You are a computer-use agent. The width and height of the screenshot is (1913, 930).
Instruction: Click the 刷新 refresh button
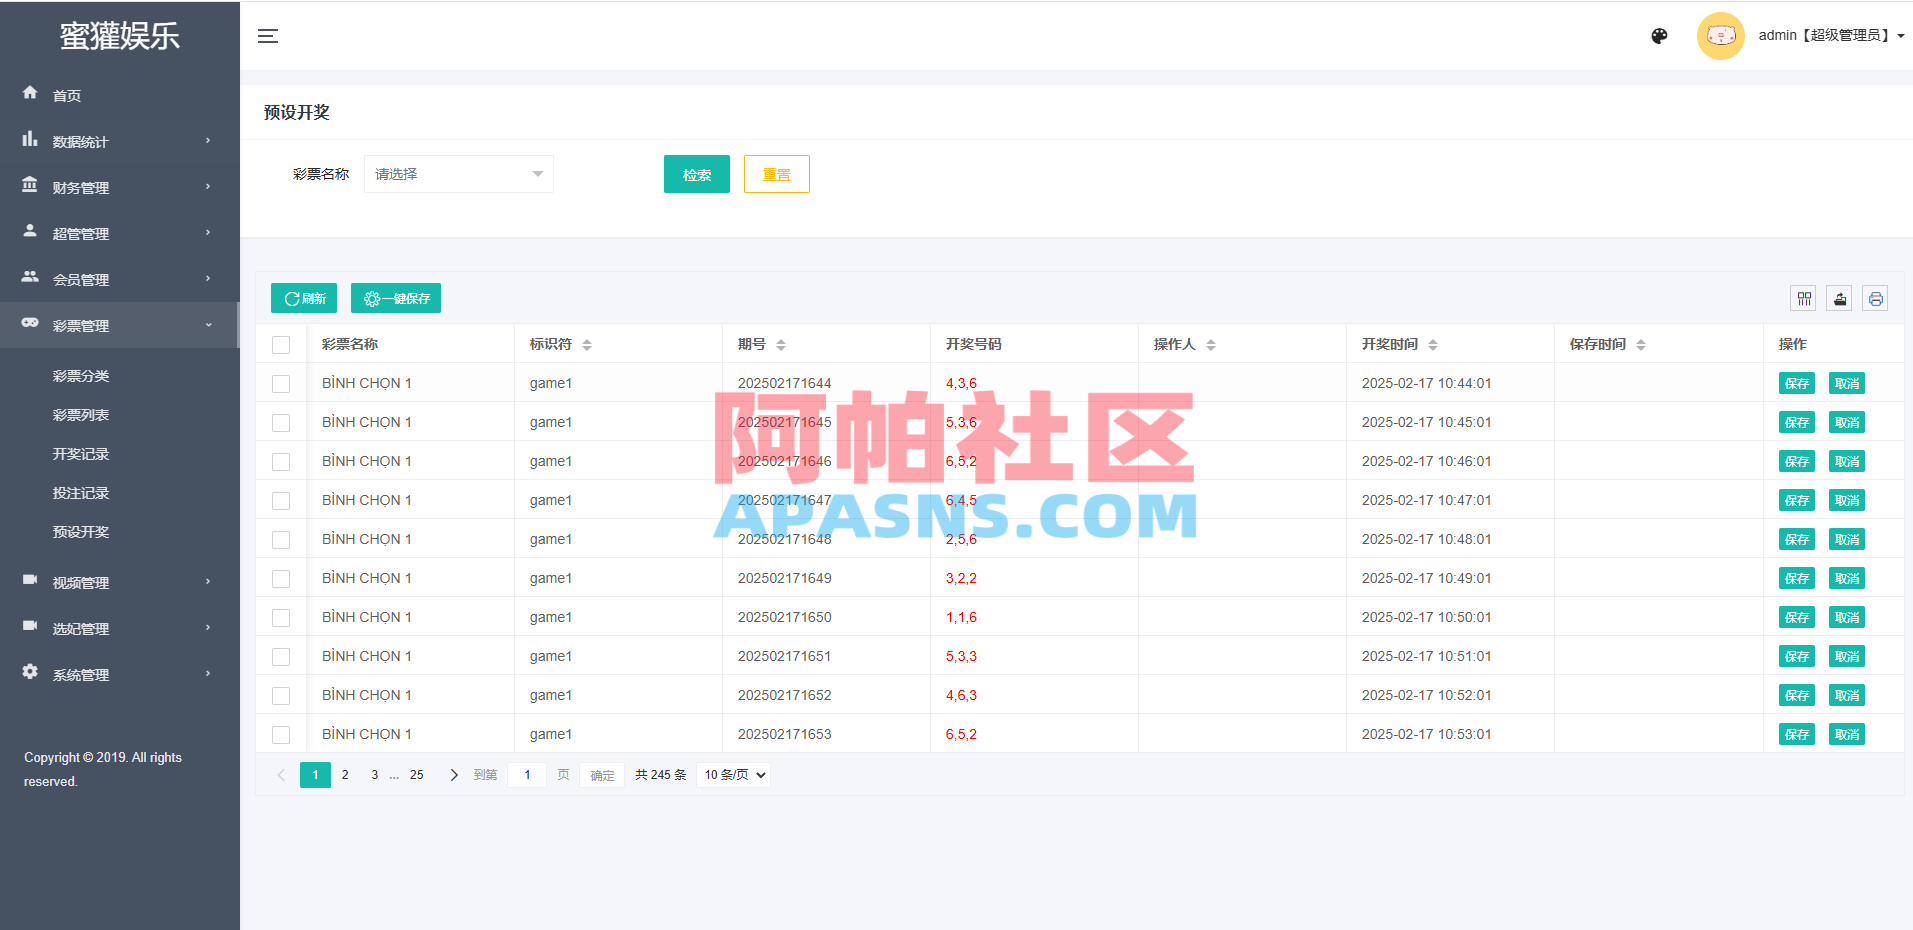(x=303, y=298)
